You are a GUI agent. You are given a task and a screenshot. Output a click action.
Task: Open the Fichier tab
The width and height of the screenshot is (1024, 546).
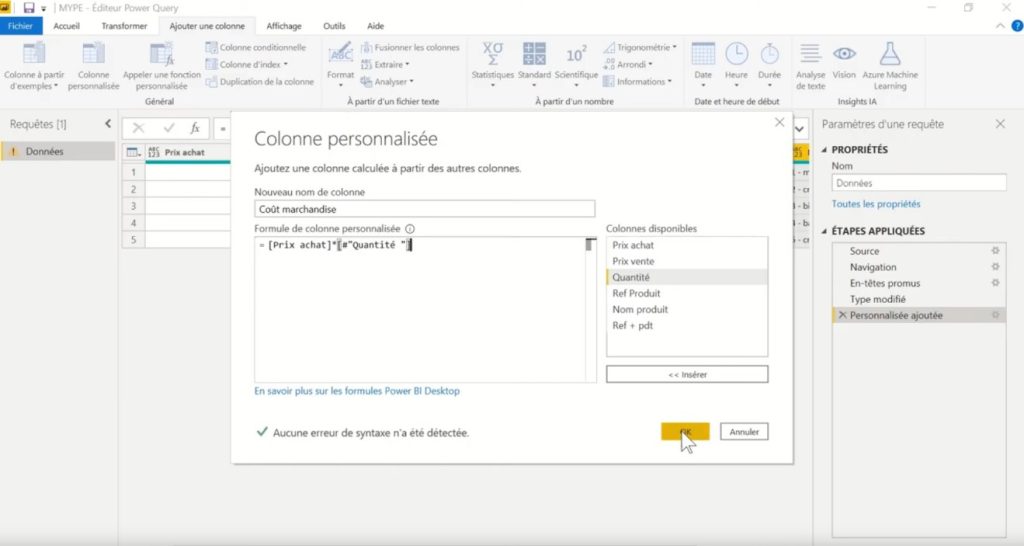[x=20, y=26]
